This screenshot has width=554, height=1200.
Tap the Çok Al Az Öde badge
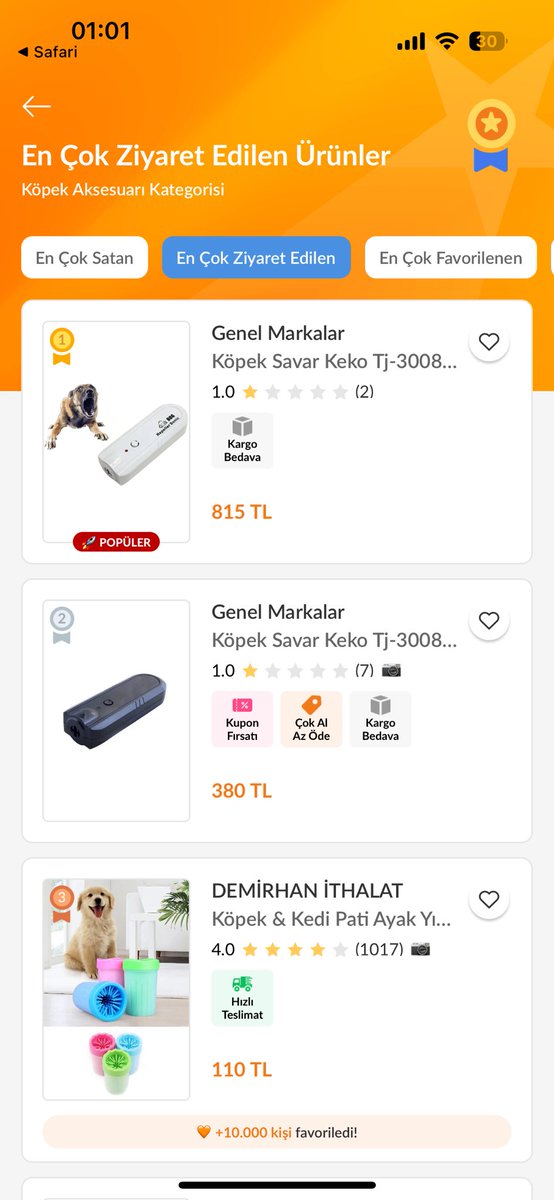pyautogui.click(x=311, y=719)
